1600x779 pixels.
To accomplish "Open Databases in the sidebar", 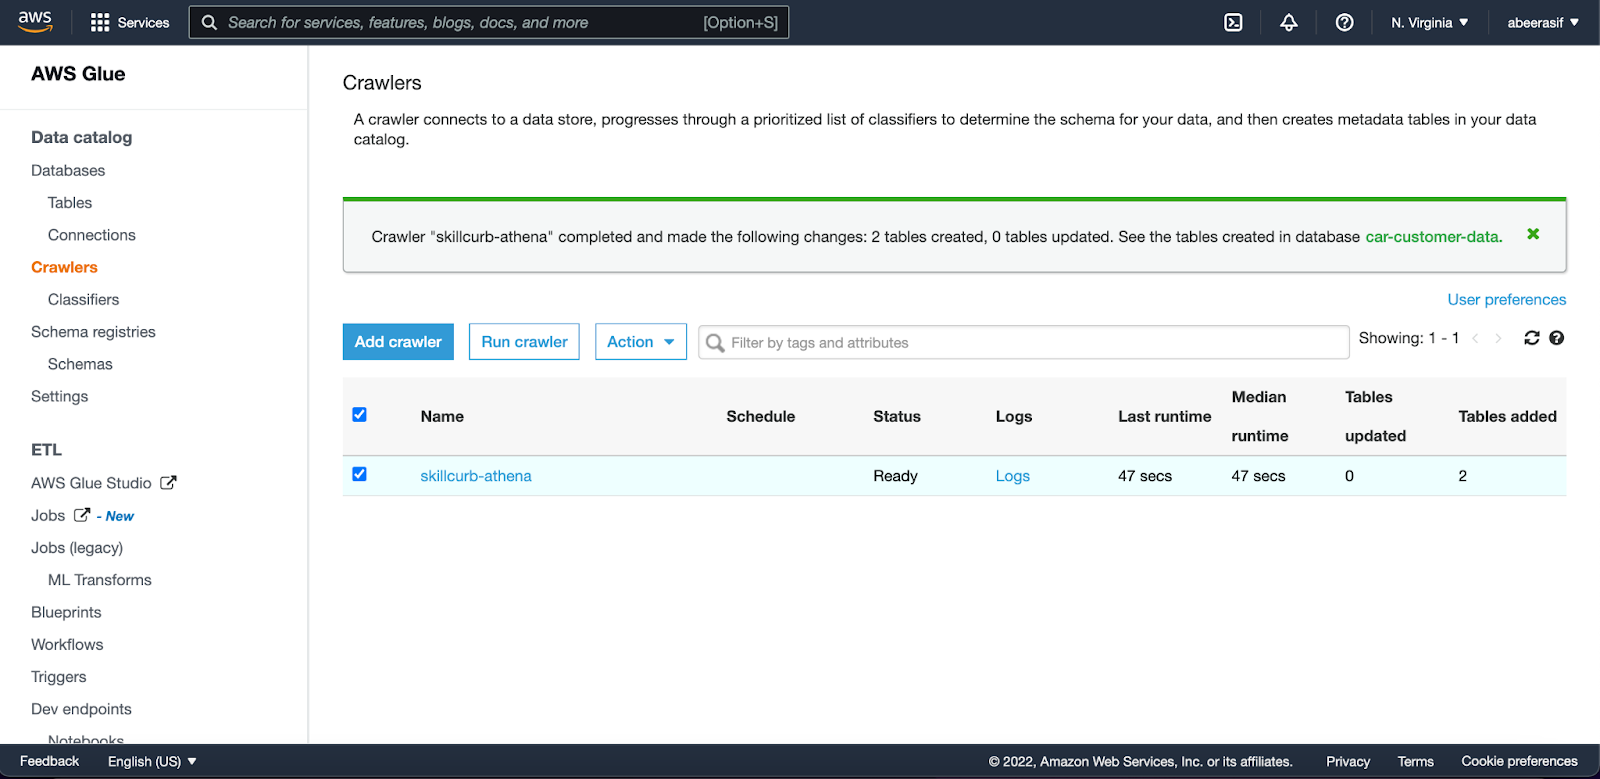I will (x=68, y=170).
